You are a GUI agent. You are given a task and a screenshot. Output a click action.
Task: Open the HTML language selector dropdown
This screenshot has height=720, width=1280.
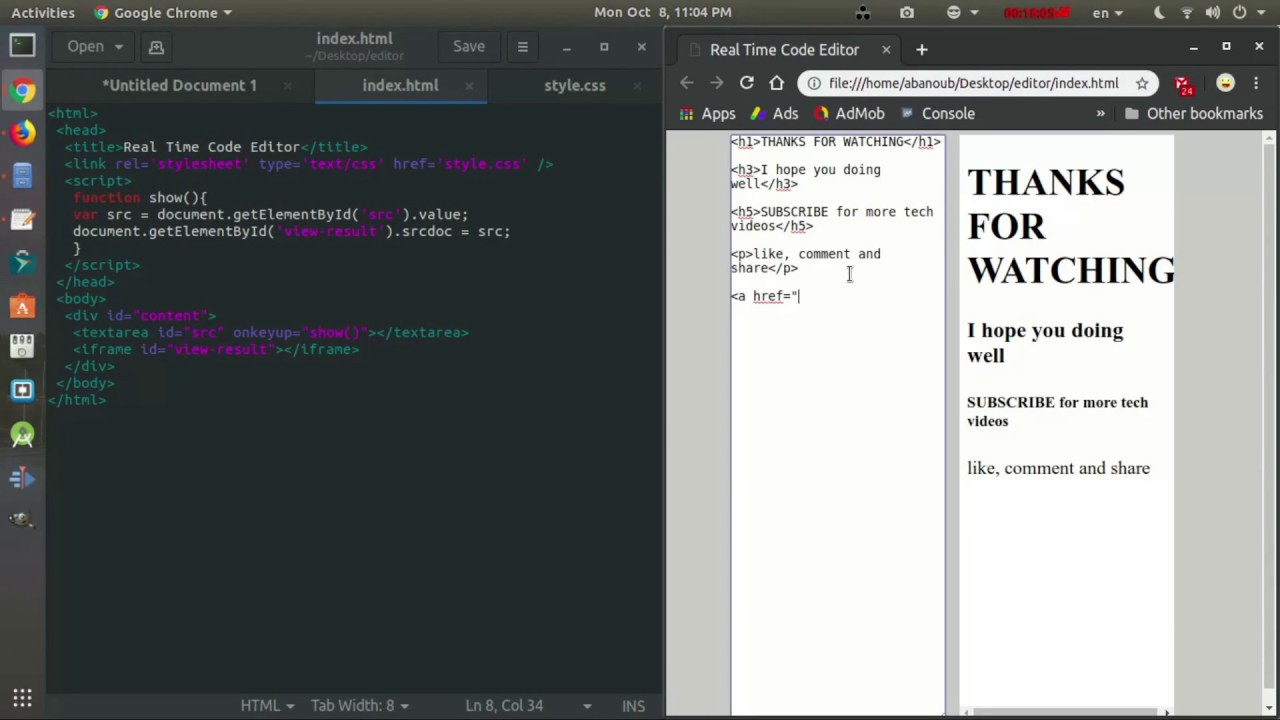pos(267,705)
